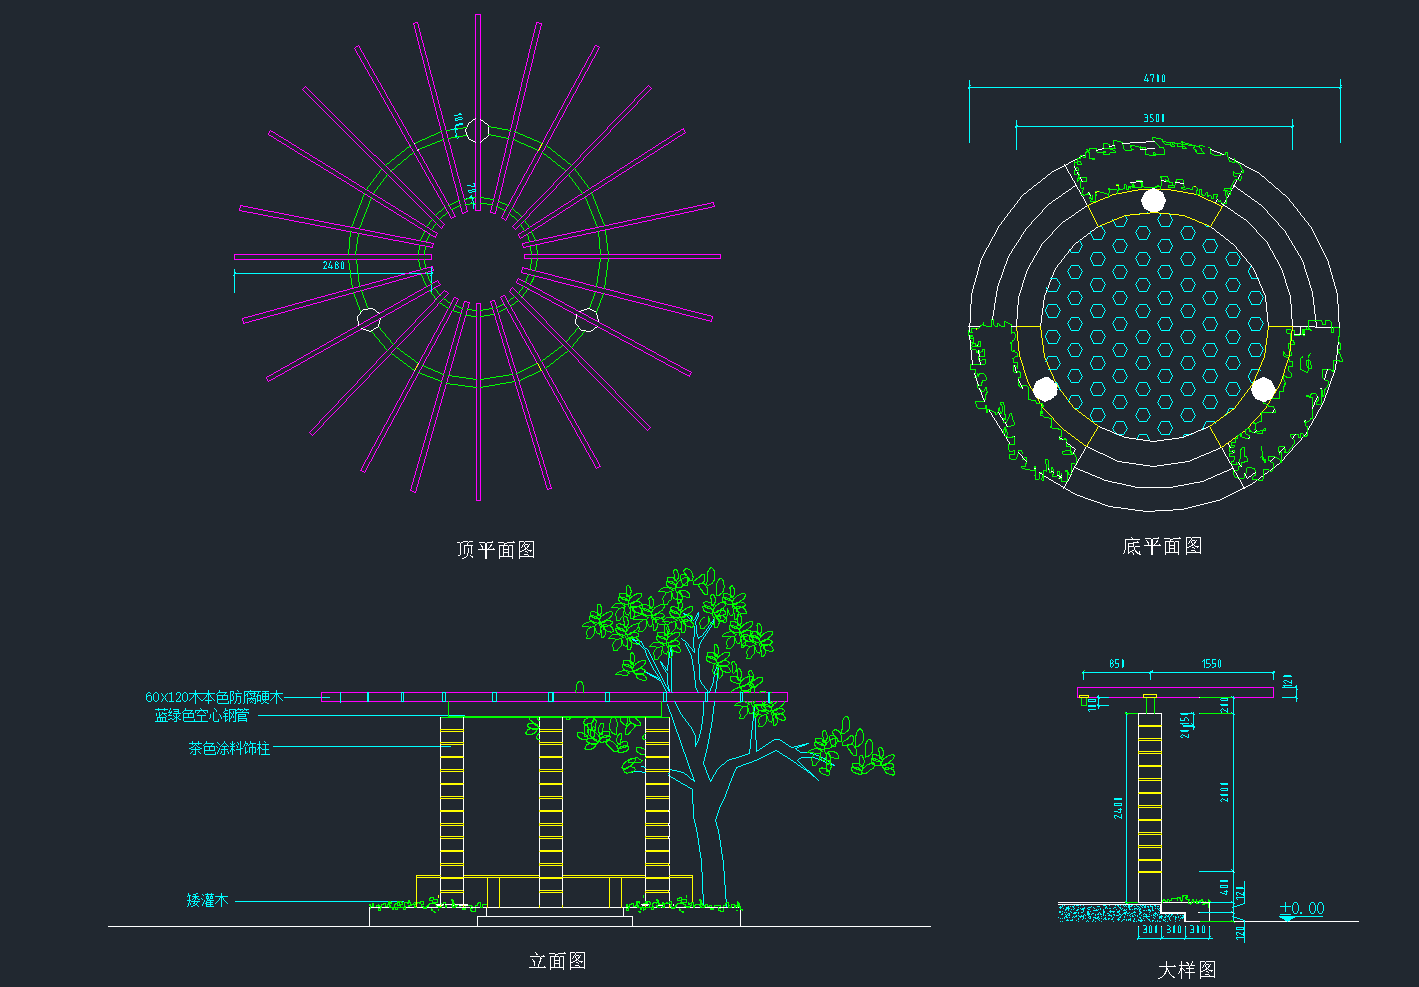Image resolution: width=1419 pixels, height=987 pixels.
Task: Select the 大样图 title text
Action: 1187,970
